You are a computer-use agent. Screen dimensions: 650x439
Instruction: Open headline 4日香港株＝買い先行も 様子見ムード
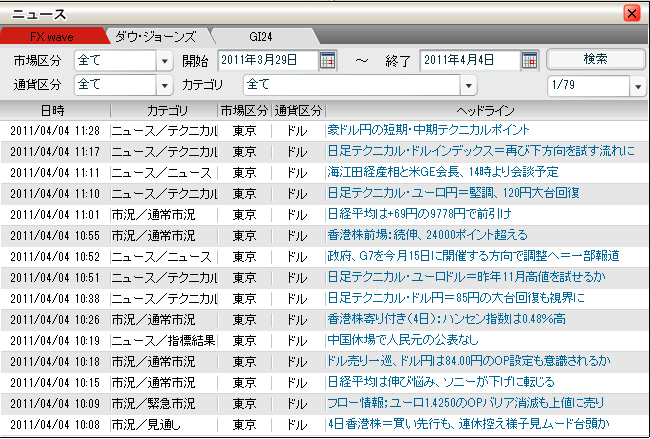pyautogui.click(x=468, y=424)
